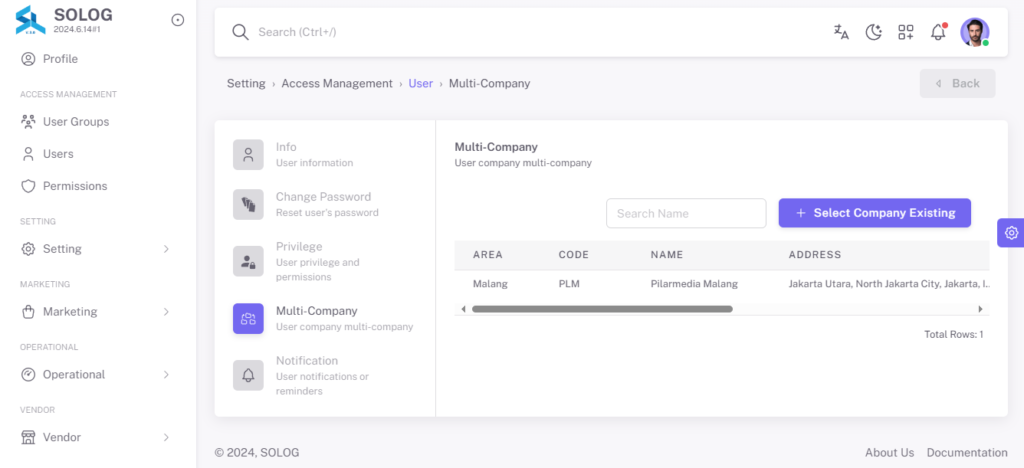Click the User breadcrumb link
The width and height of the screenshot is (1024, 468).
[421, 84]
